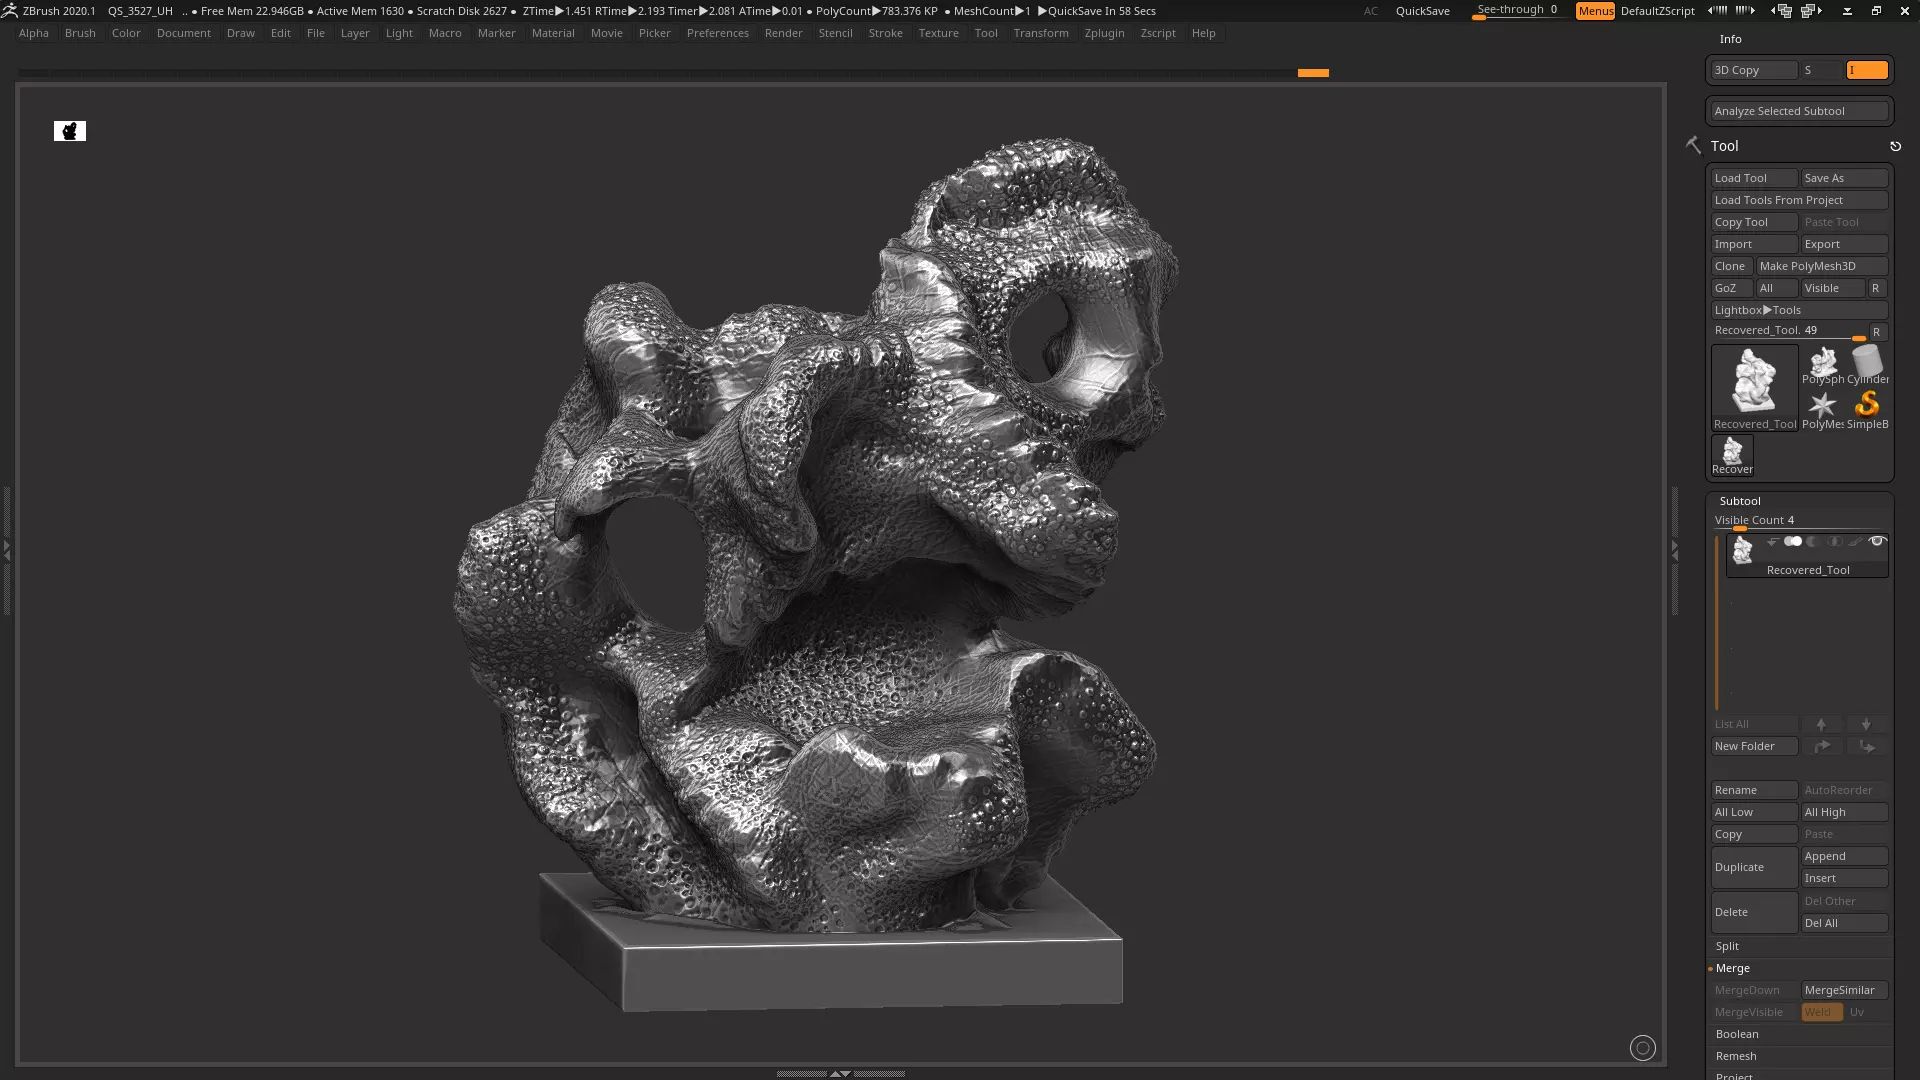Click the QuickSave button
This screenshot has width=1920, height=1080.
(1422, 11)
